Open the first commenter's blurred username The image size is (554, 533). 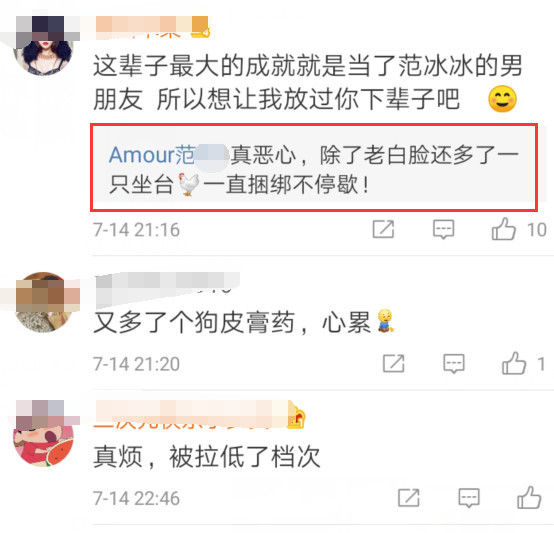152,27
